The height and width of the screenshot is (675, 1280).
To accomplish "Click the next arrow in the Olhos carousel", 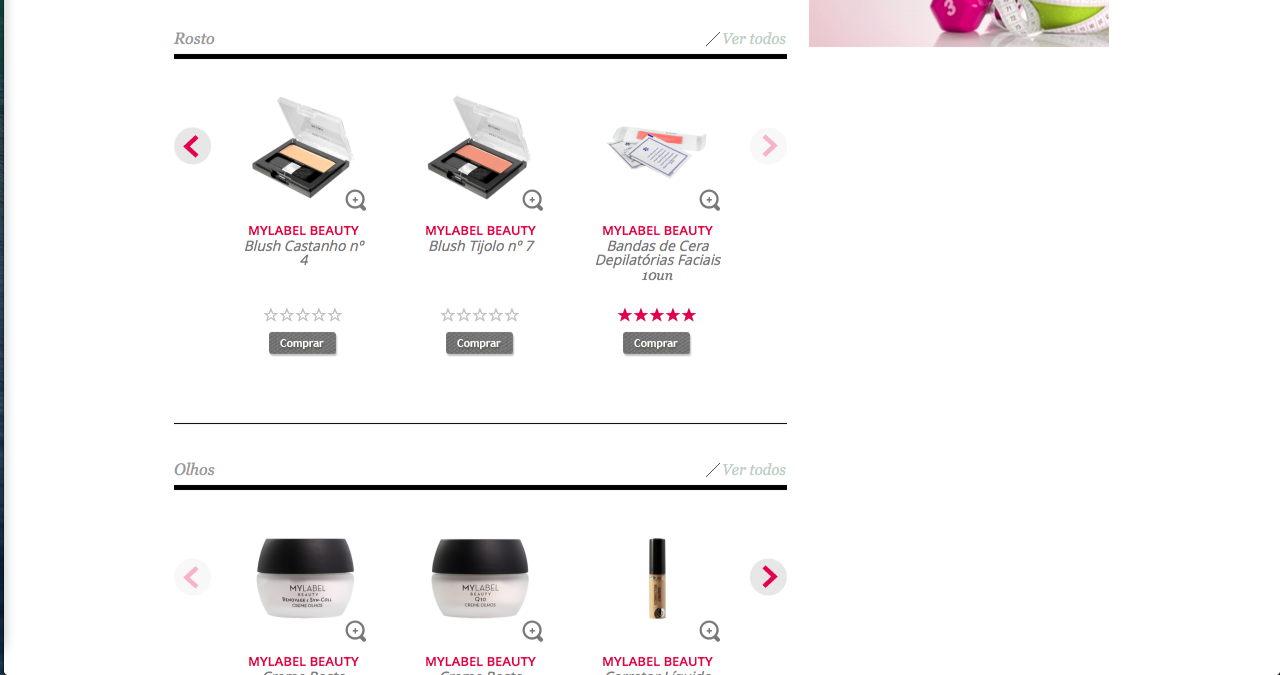I will (x=768, y=577).
